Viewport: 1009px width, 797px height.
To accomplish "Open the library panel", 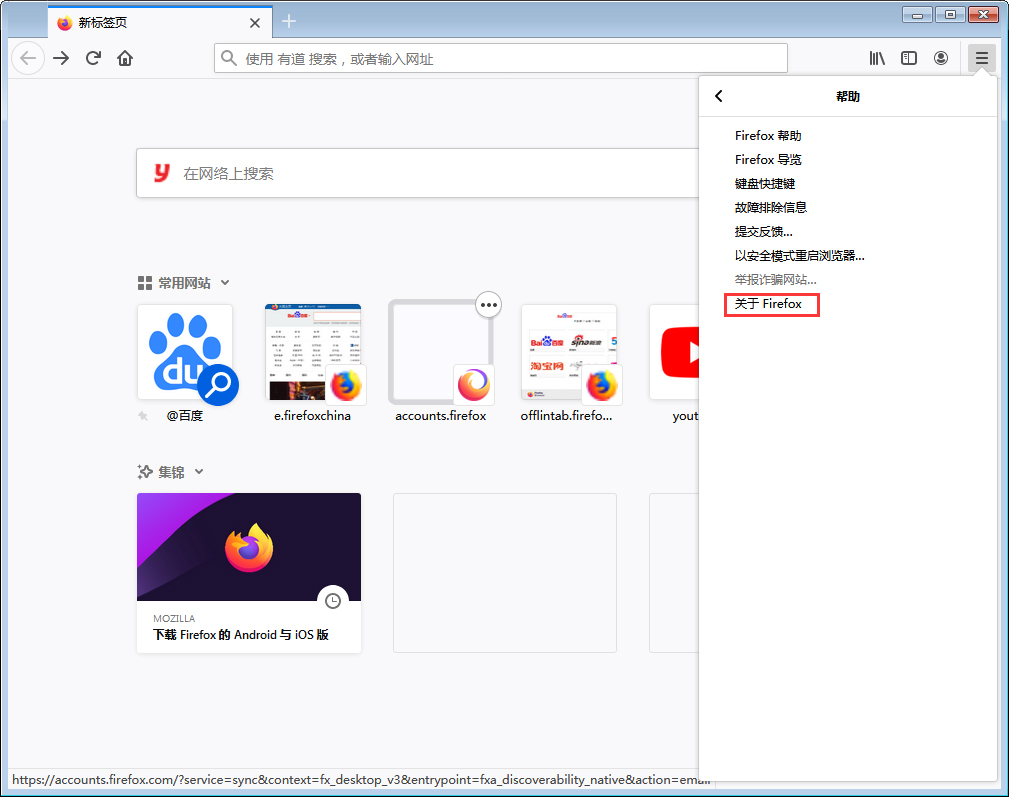I will [877, 58].
